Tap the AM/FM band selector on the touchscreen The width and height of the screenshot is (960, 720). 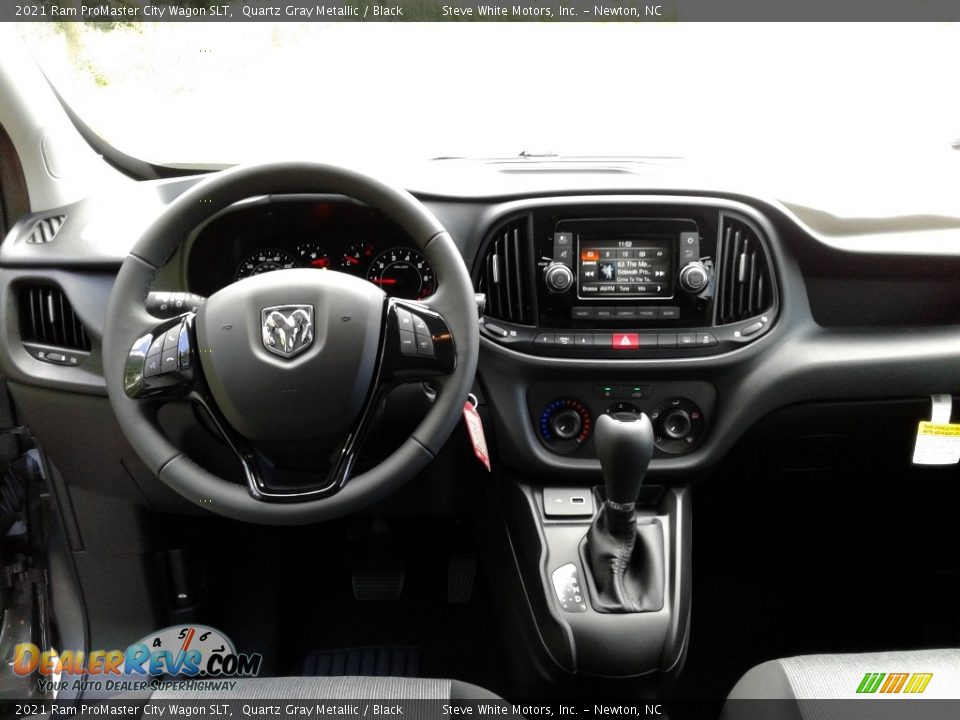tap(607, 288)
